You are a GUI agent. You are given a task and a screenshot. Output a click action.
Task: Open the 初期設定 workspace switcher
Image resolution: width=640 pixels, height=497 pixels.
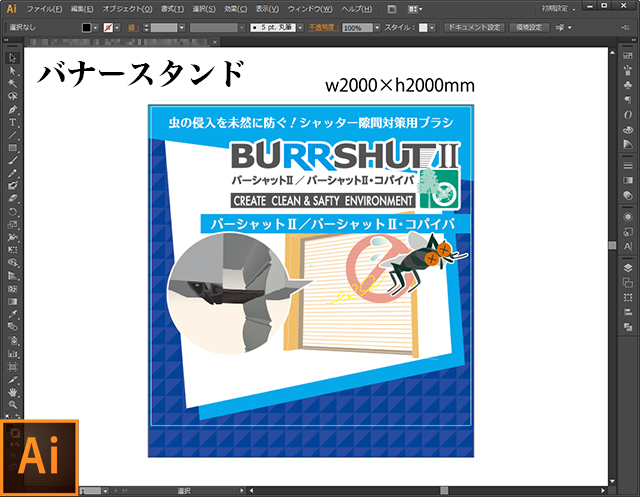[x=558, y=9]
